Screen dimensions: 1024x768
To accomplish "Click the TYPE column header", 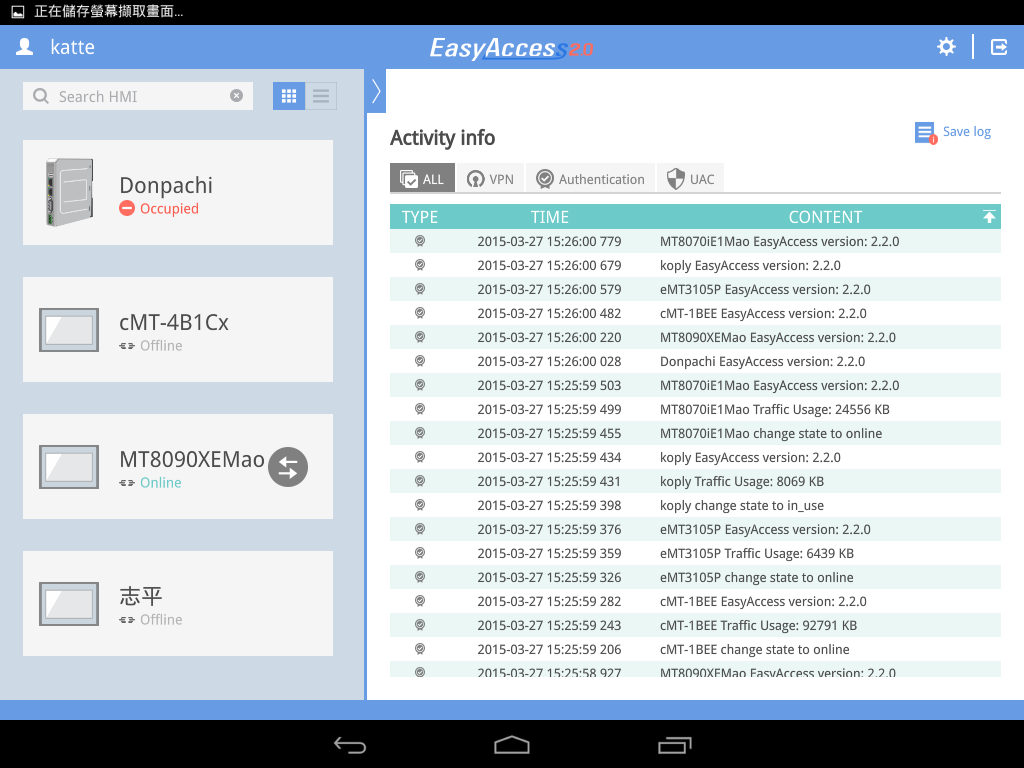I will click(x=419, y=217).
